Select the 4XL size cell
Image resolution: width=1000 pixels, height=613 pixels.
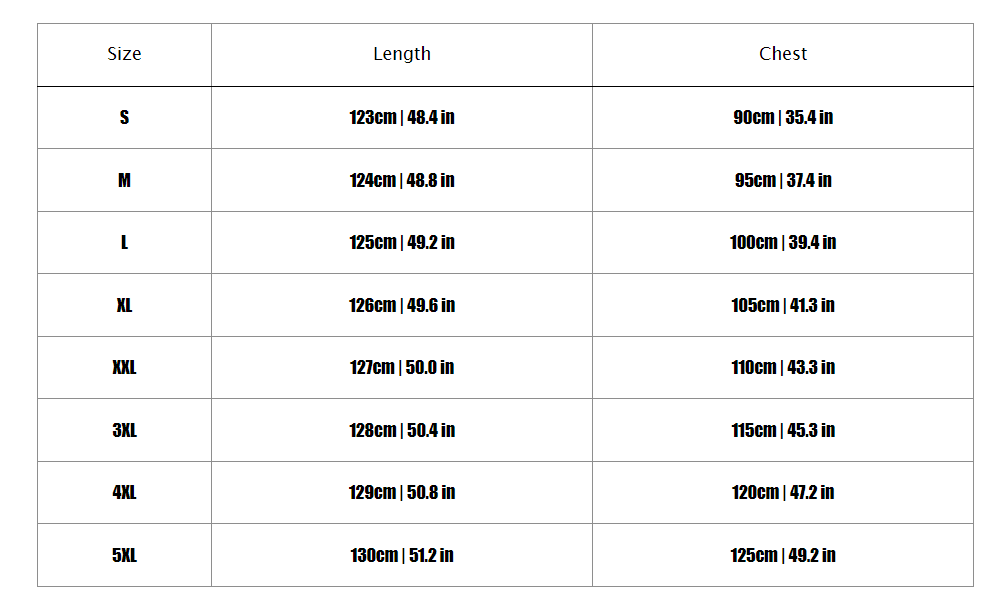click(x=124, y=492)
